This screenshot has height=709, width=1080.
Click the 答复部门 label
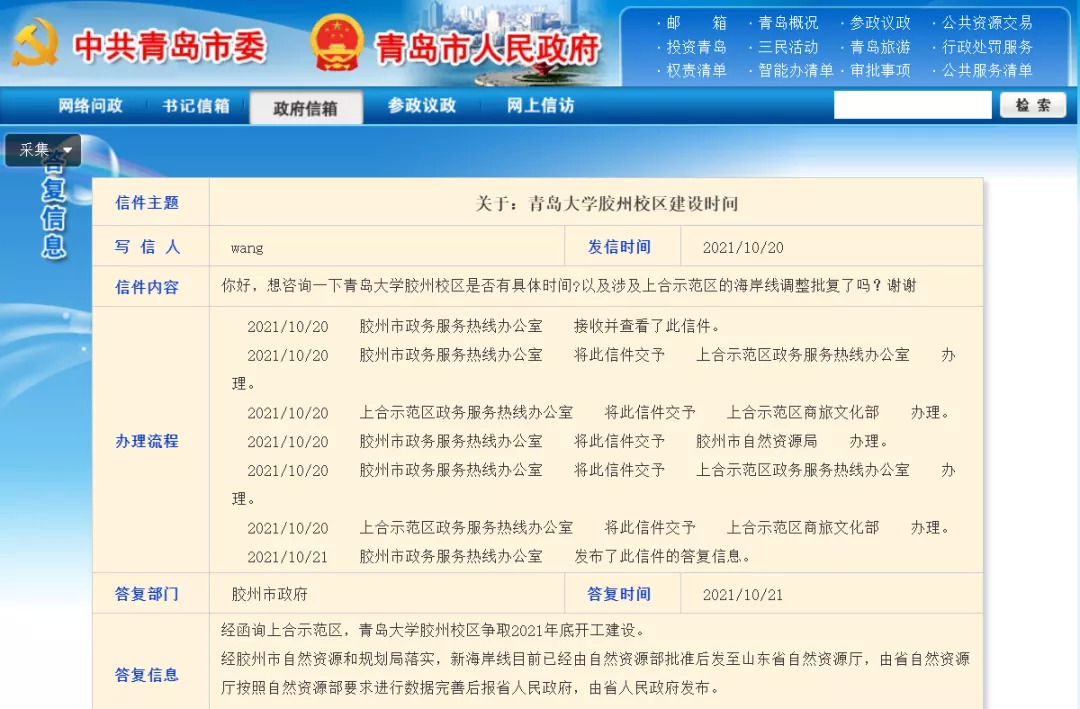pyautogui.click(x=147, y=594)
